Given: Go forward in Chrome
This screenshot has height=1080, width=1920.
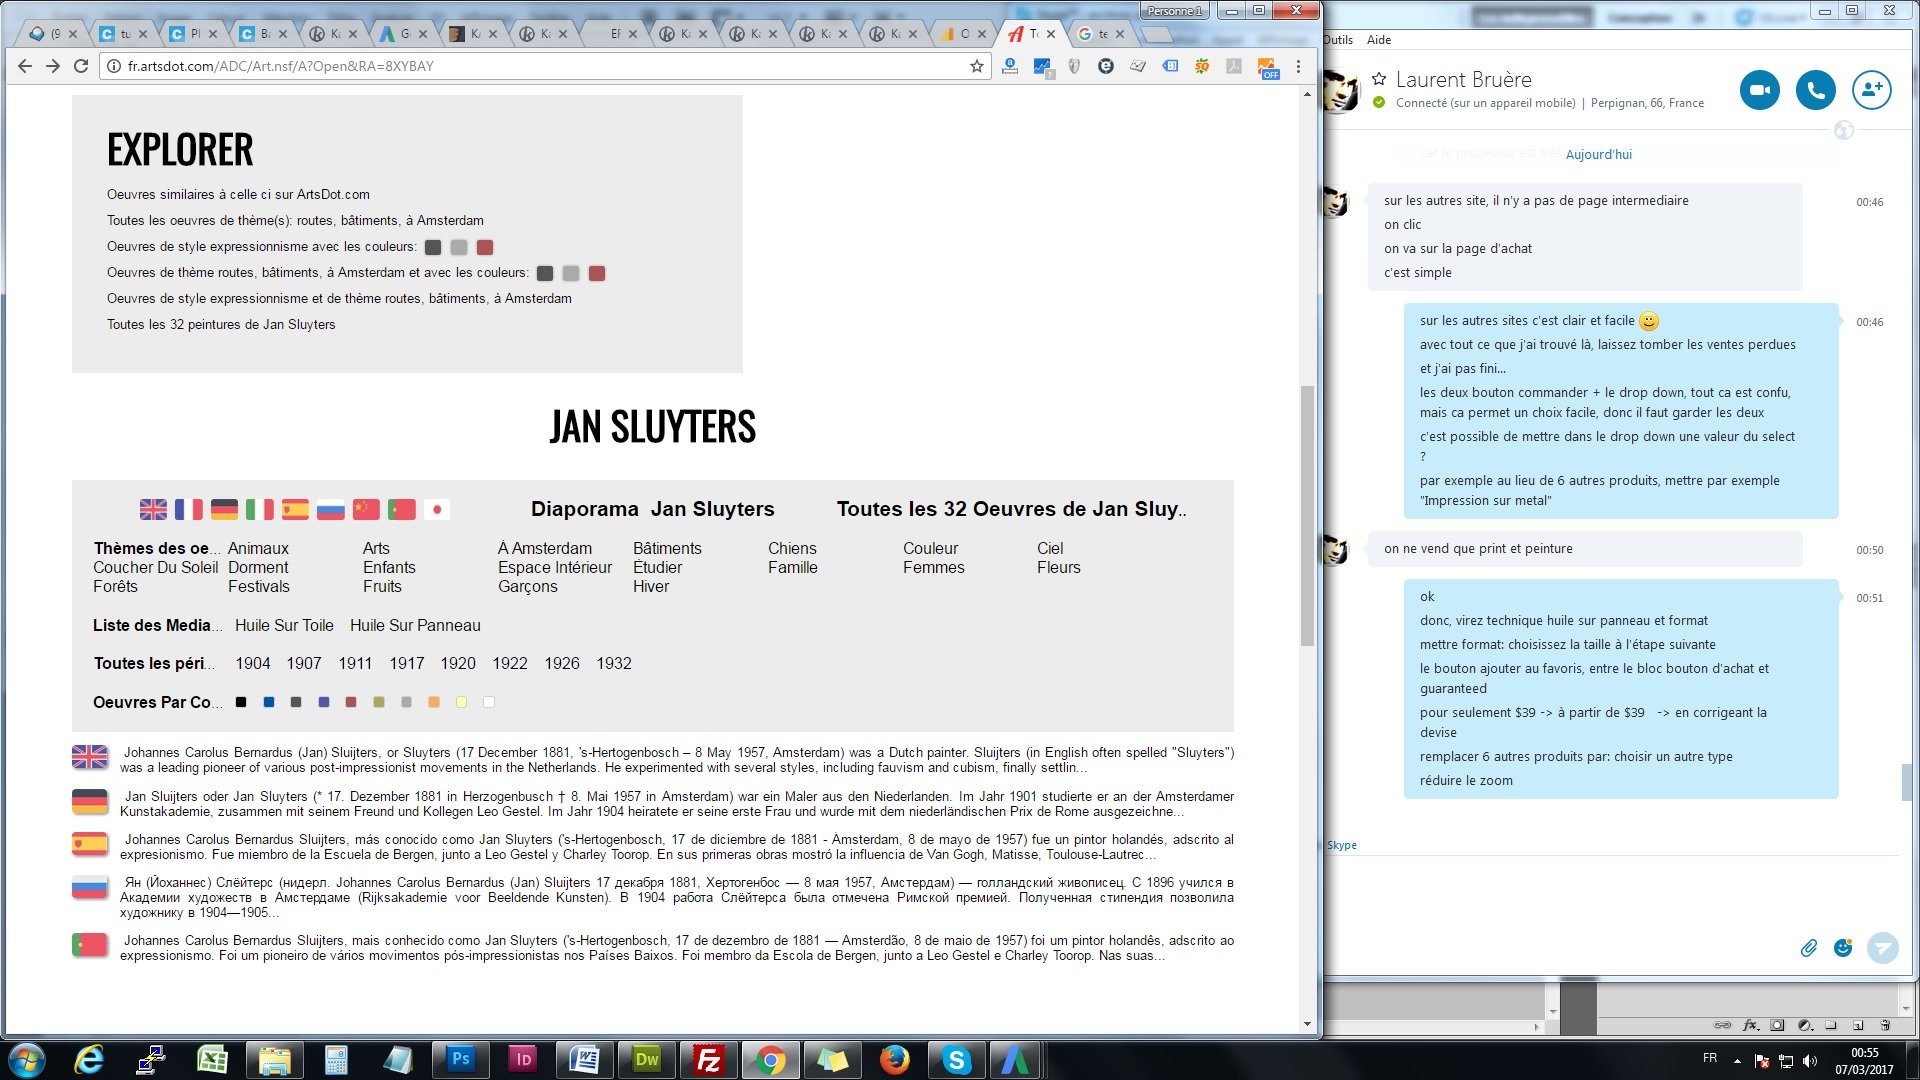Looking at the screenshot, I should (53, 66).
